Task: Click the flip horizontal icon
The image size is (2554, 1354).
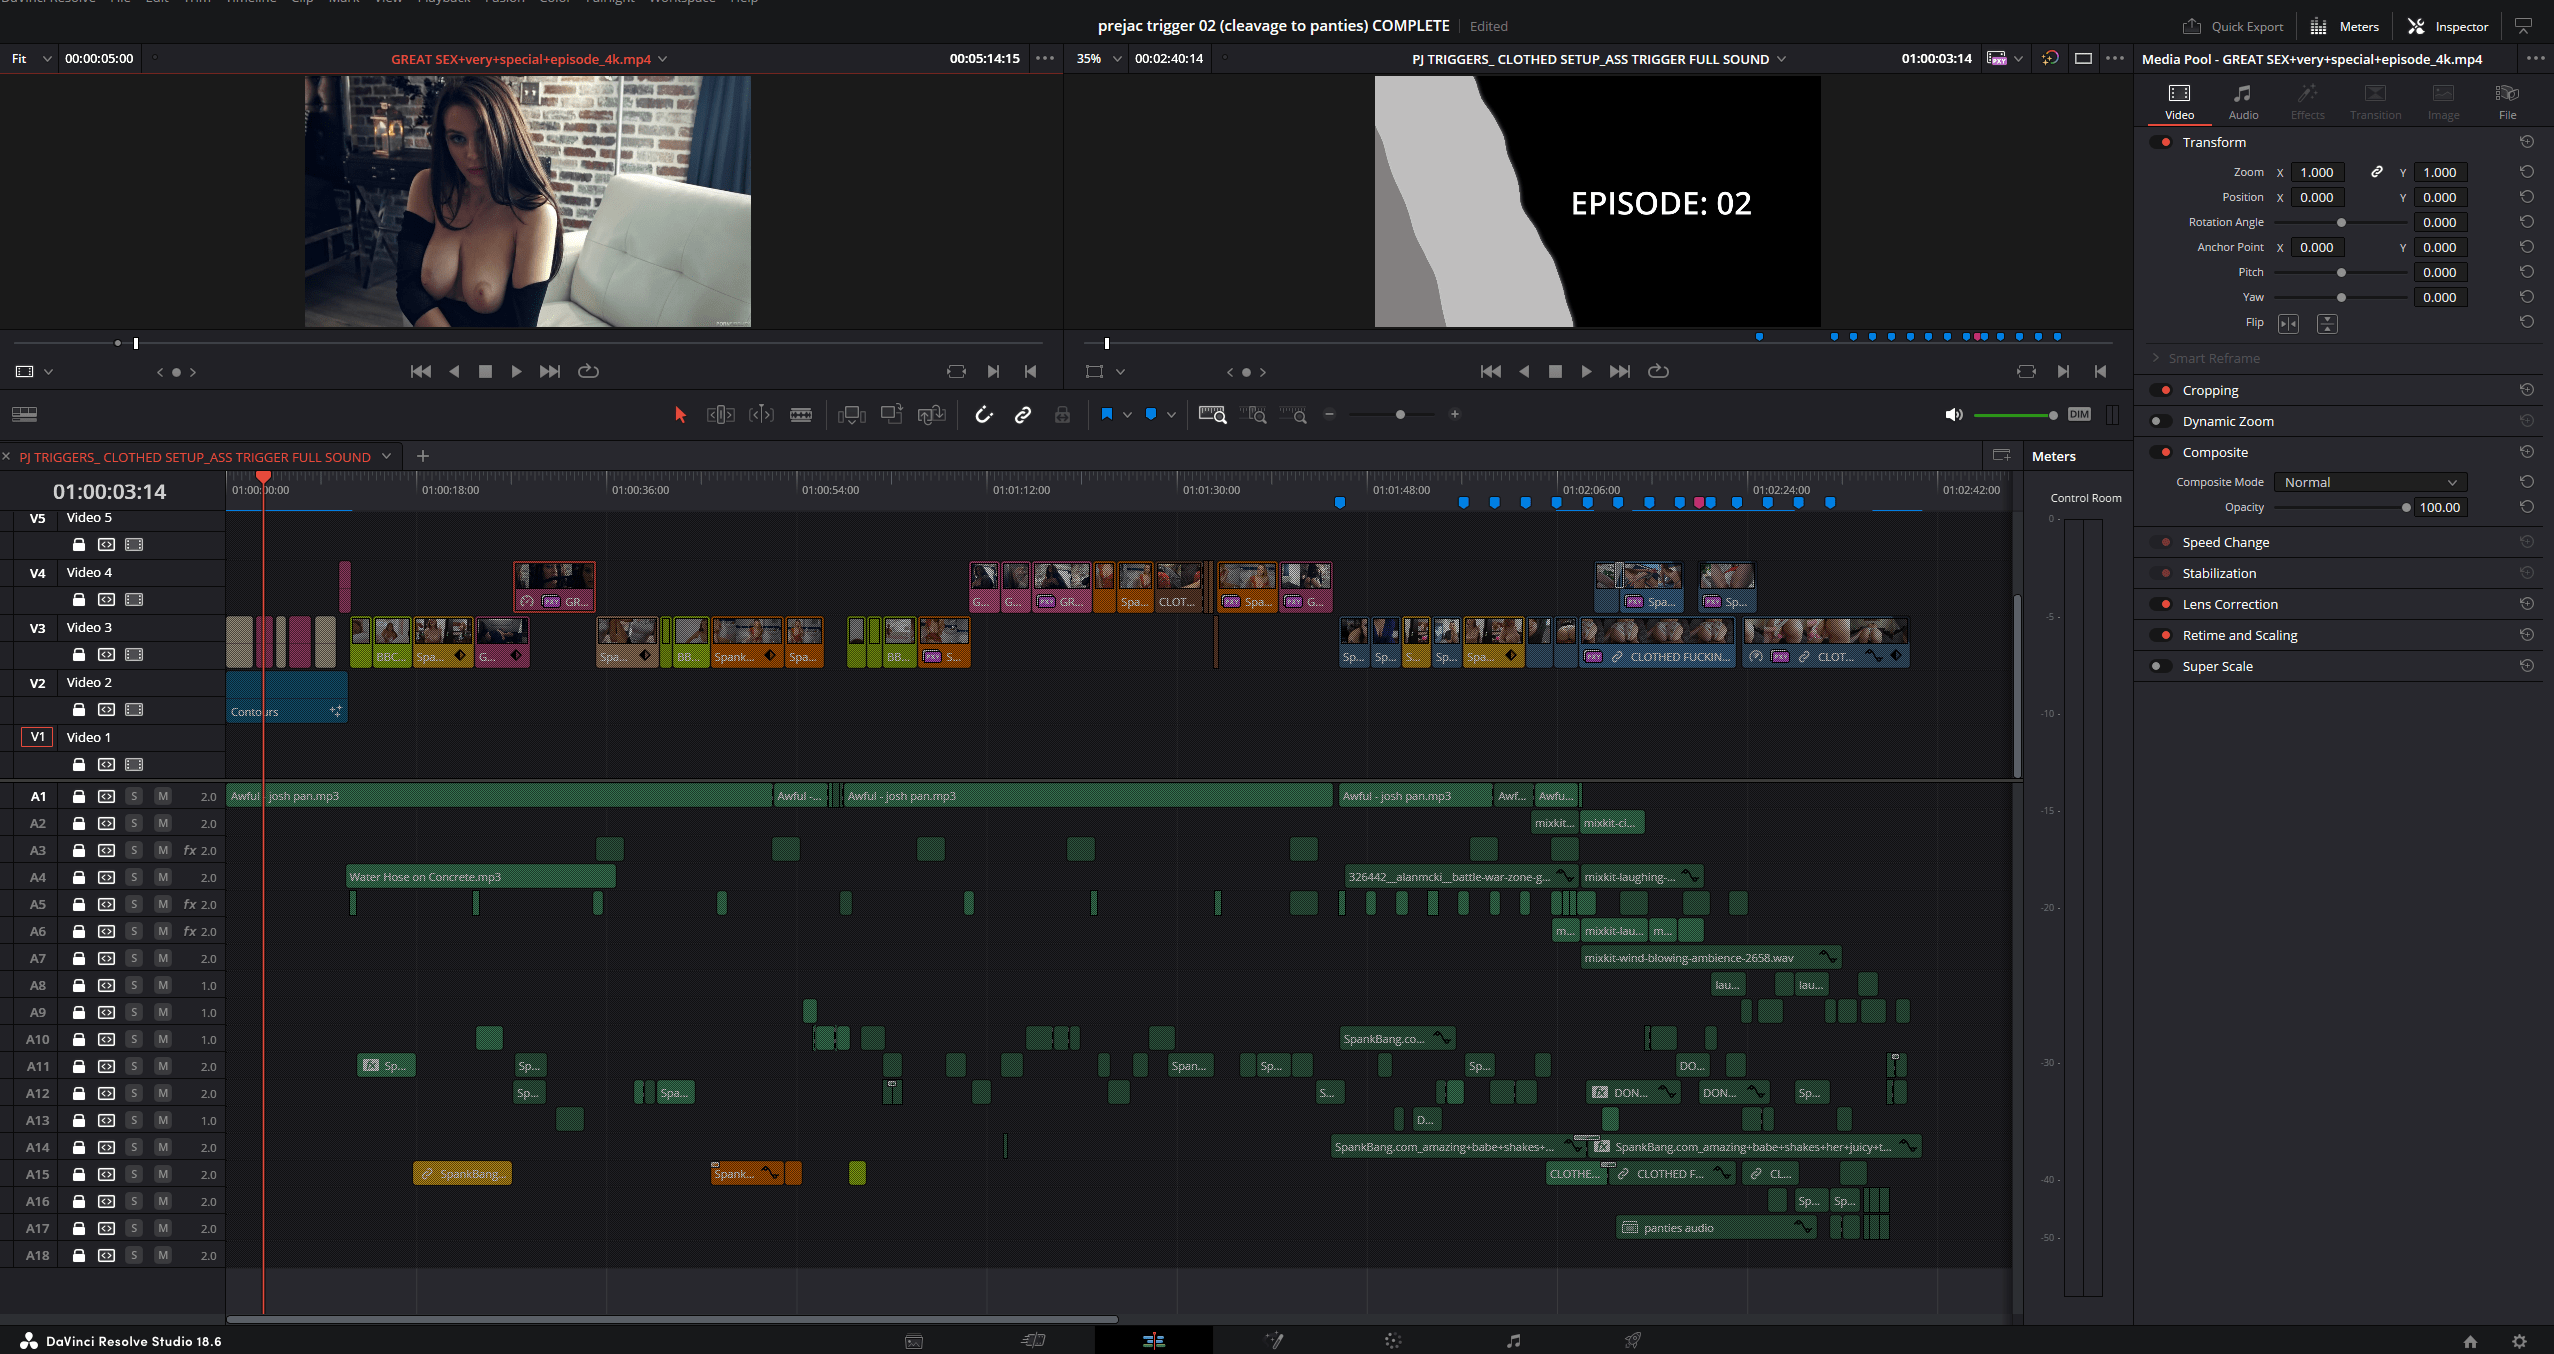Action: (2288, 323)
